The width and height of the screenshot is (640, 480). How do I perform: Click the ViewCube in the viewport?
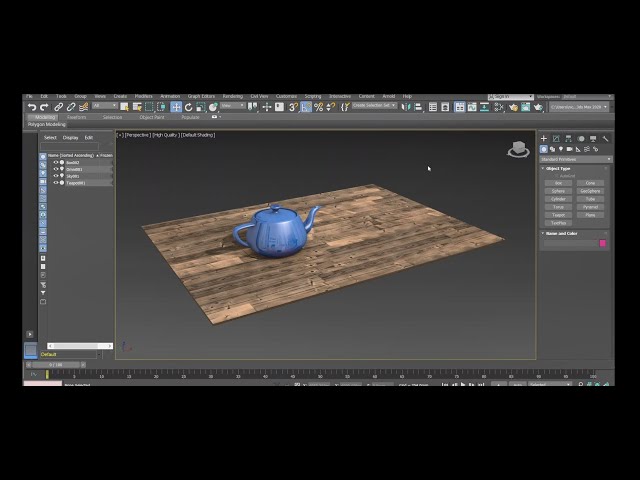pyautogui.click(x=518, y=149)
